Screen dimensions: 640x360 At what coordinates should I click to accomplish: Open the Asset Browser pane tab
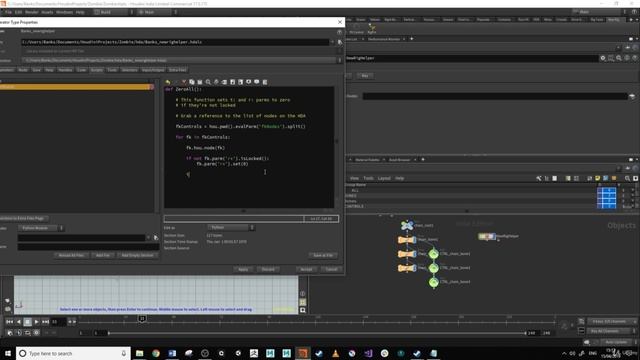click(400, 160)
